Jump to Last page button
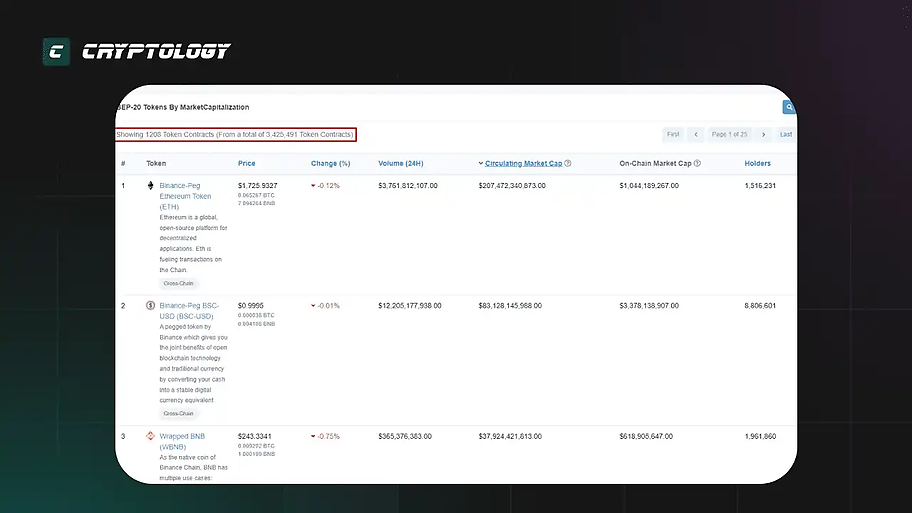Screen dimensions: 912x513 [786, 134]
